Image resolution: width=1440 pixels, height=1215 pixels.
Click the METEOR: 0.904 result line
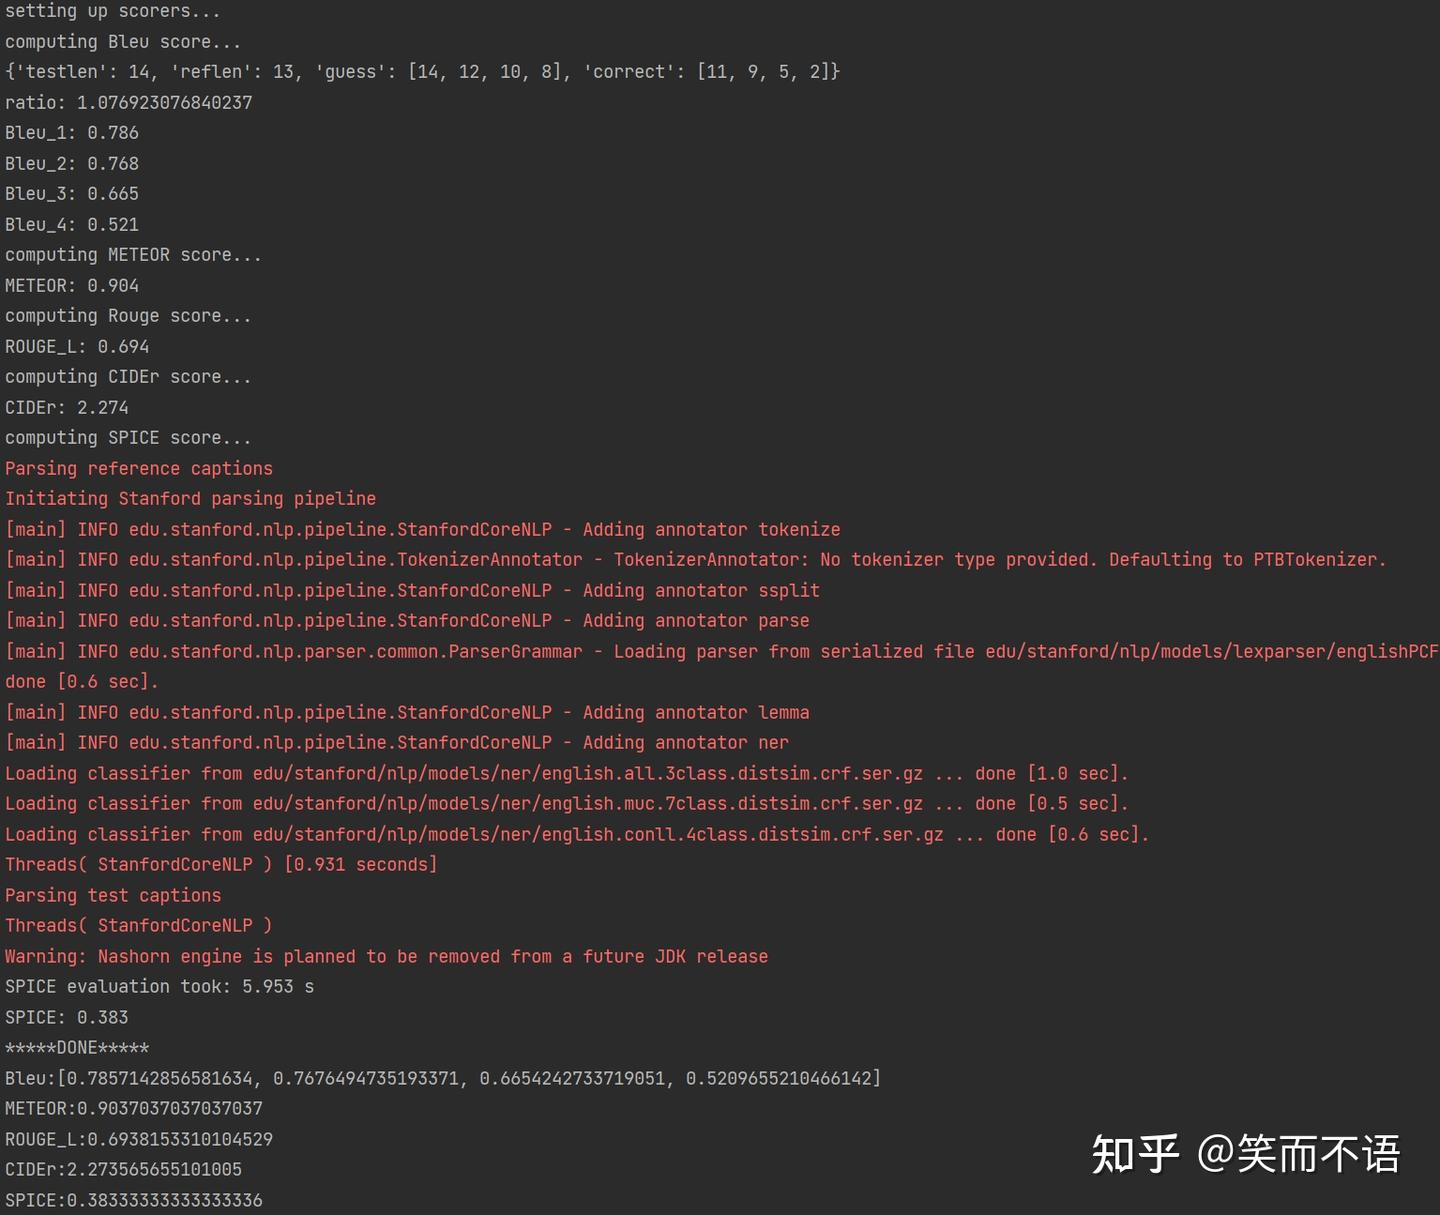coord(72,286)
